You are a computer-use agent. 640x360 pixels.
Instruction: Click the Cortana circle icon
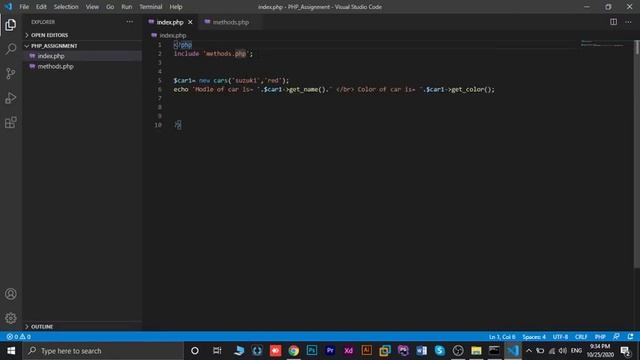click(x=195, y=351)
